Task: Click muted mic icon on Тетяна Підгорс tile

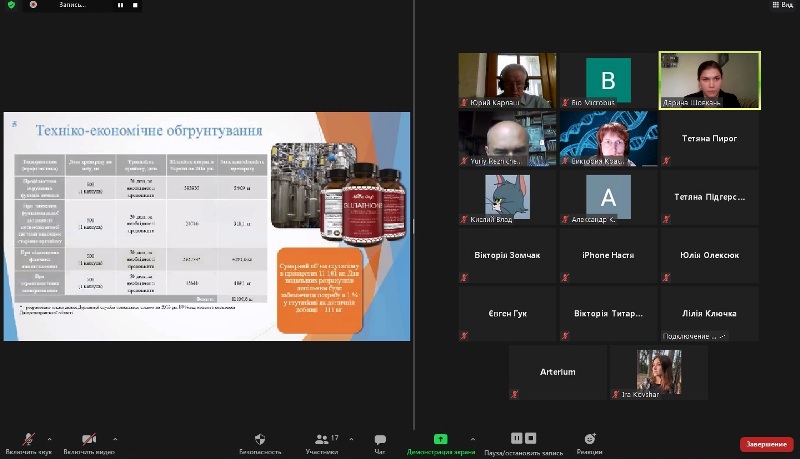Action: (x=666, y=219)
